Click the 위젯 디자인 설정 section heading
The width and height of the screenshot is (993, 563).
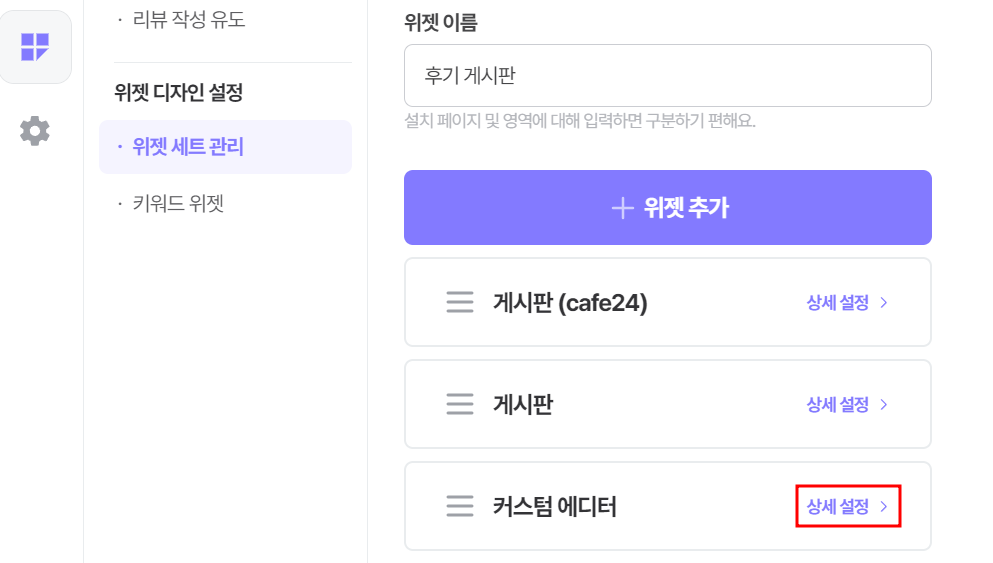[179, 93]
